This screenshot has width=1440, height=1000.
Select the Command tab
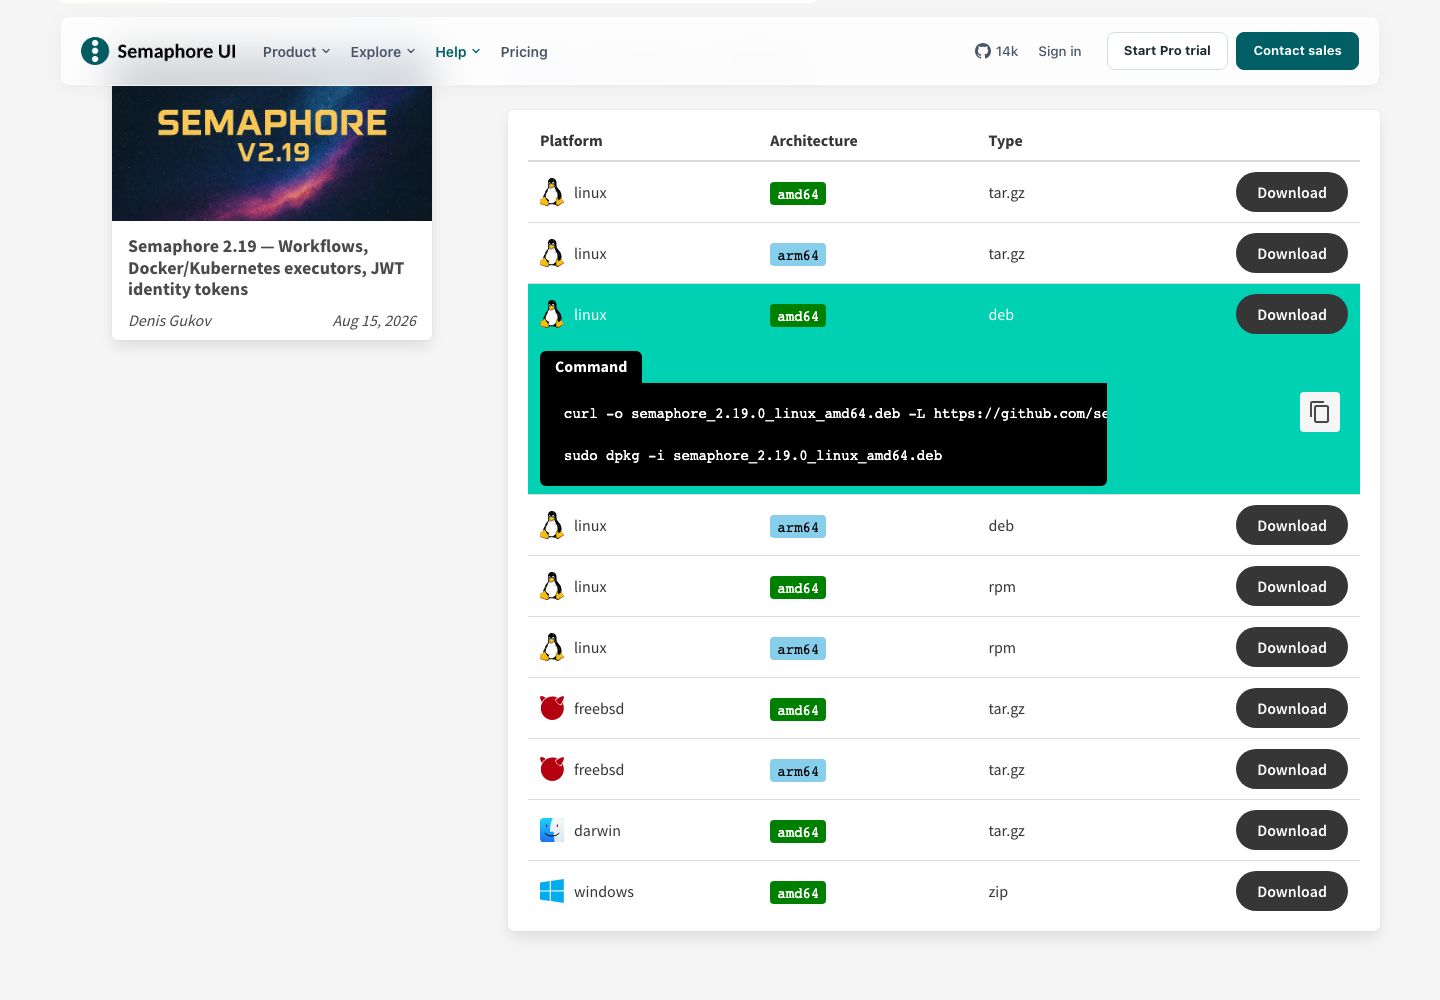coord(591,367)
